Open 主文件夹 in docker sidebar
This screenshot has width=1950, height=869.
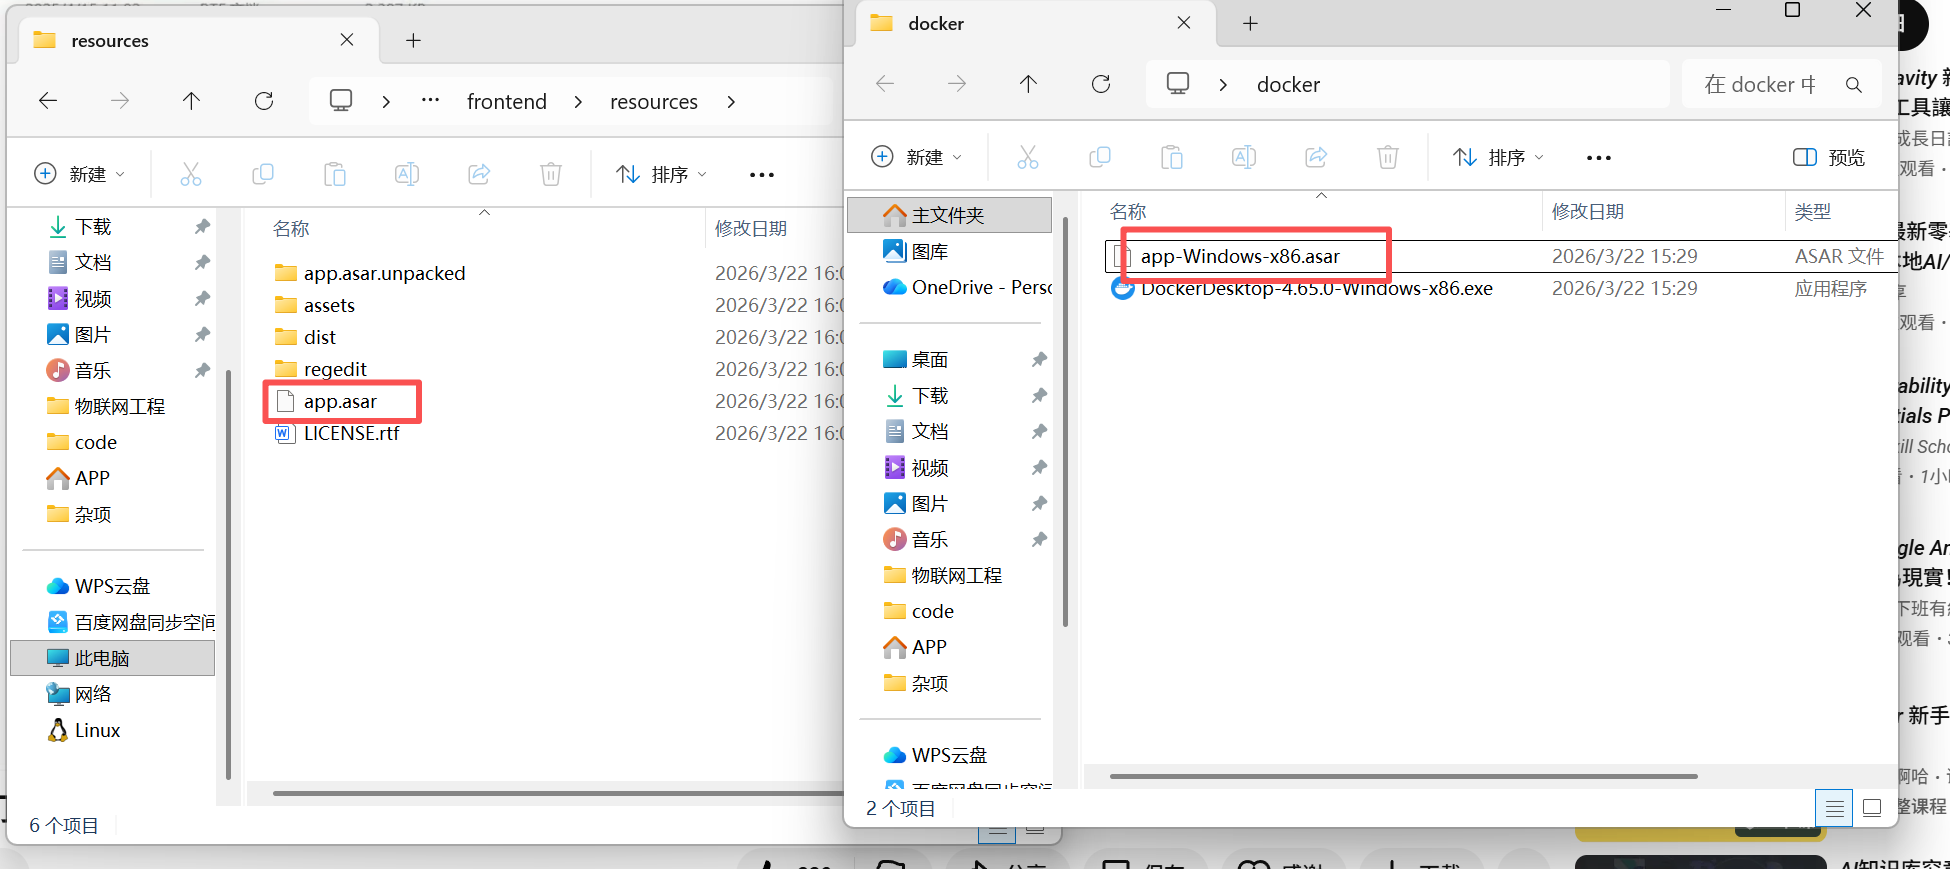(949, 215)
